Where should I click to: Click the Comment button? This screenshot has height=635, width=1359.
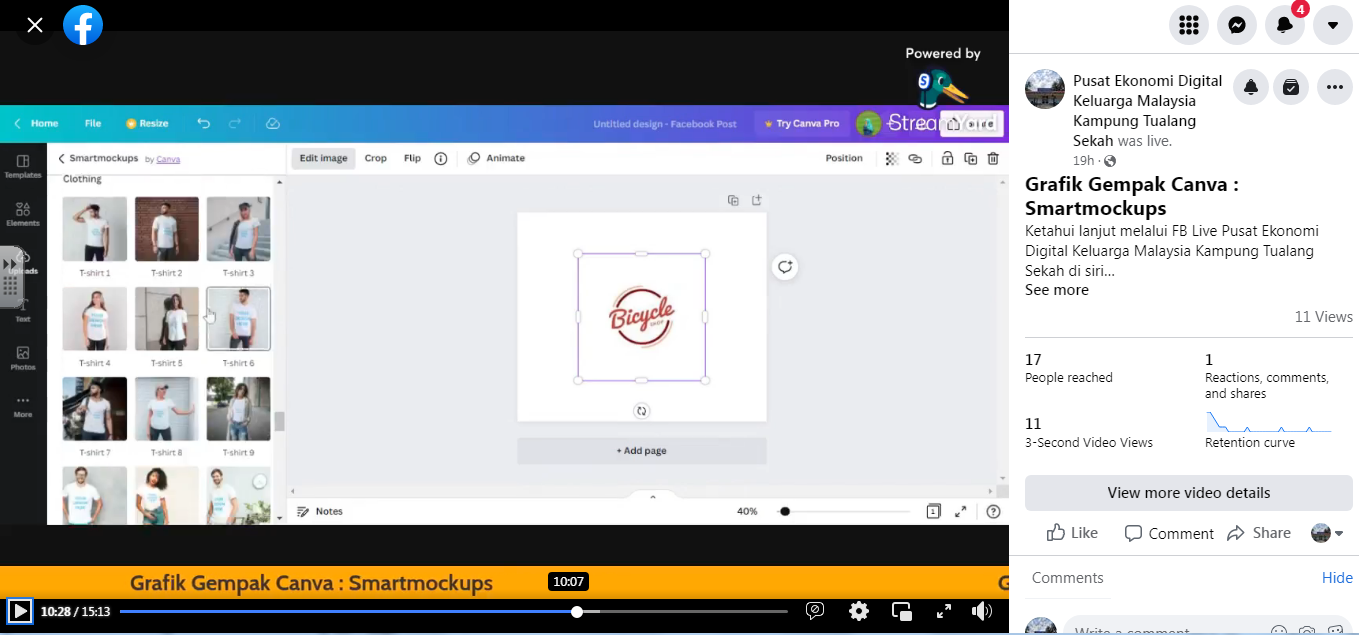coord(1168,533)
